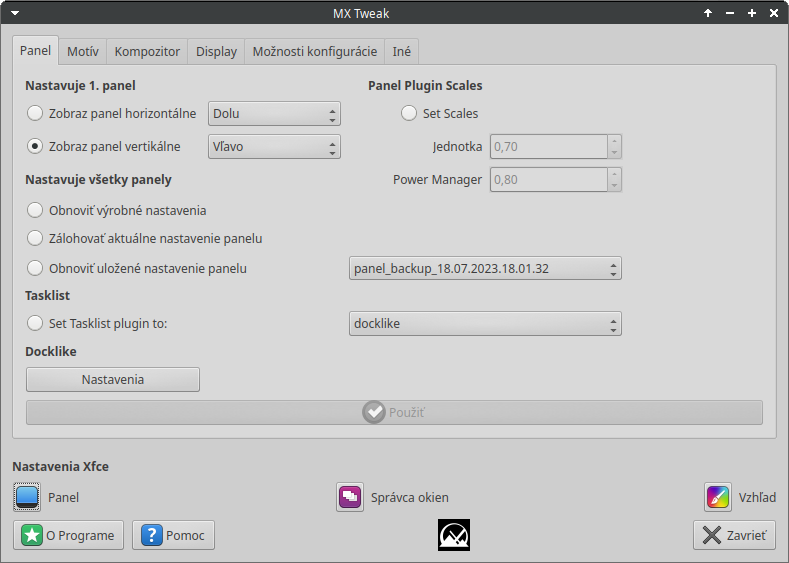Switch to the Motív tab
The image size is (789, 563).
(83, 51)
